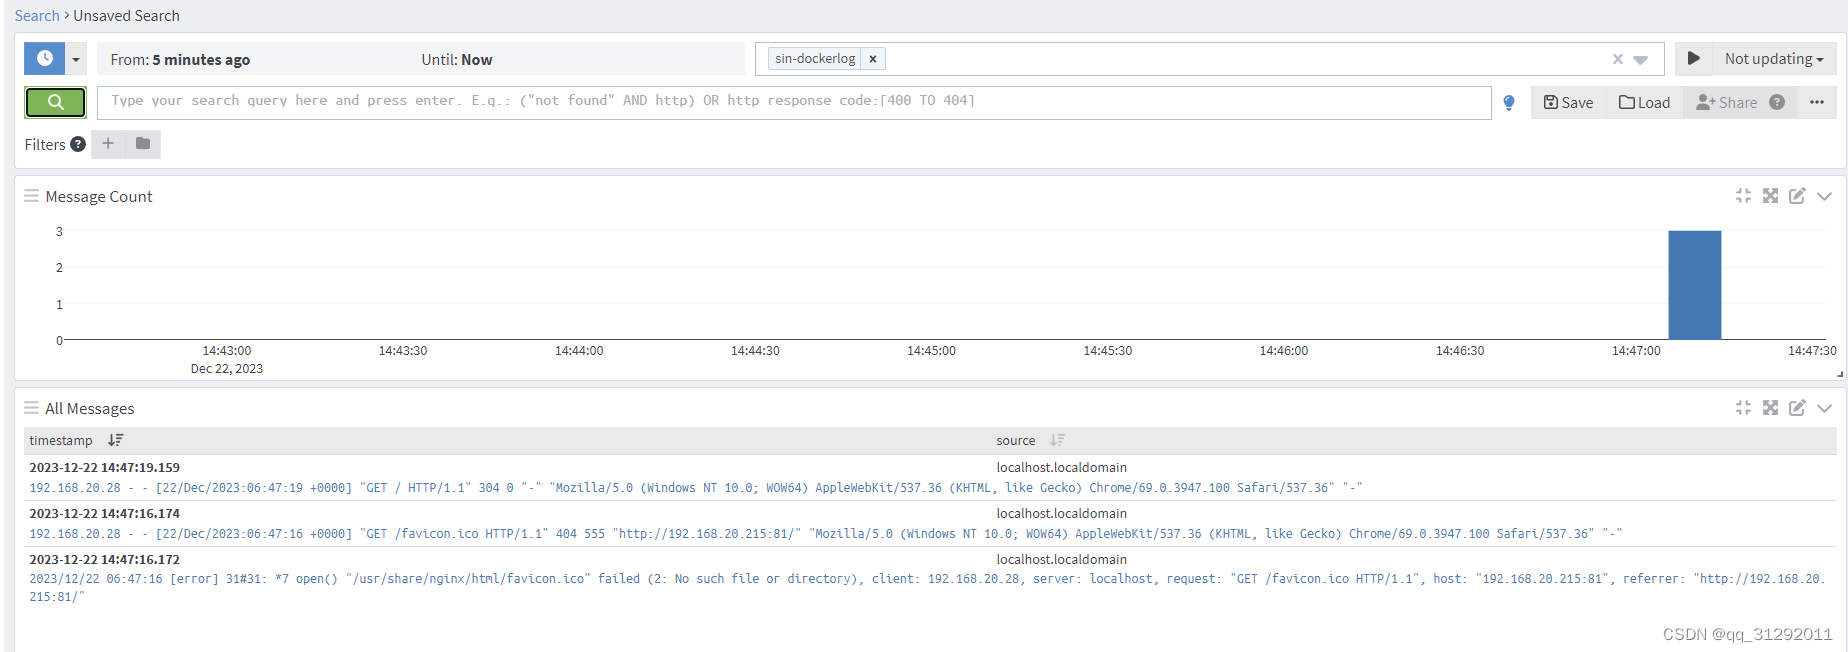Viewport: 1848px width, 652px height.
Task: Expand the time range presets dropdown arrow
Action: pyautogui.click(x=76, y=59)
